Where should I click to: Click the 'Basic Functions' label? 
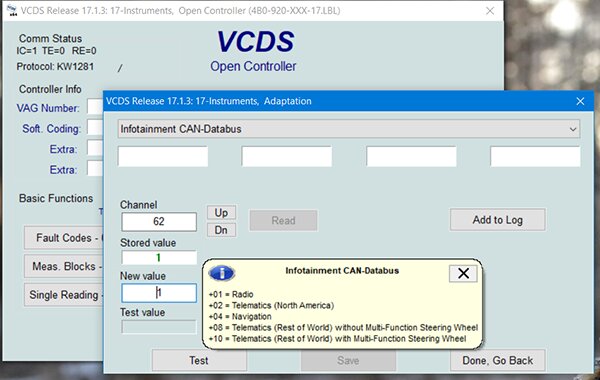[56, 198]
